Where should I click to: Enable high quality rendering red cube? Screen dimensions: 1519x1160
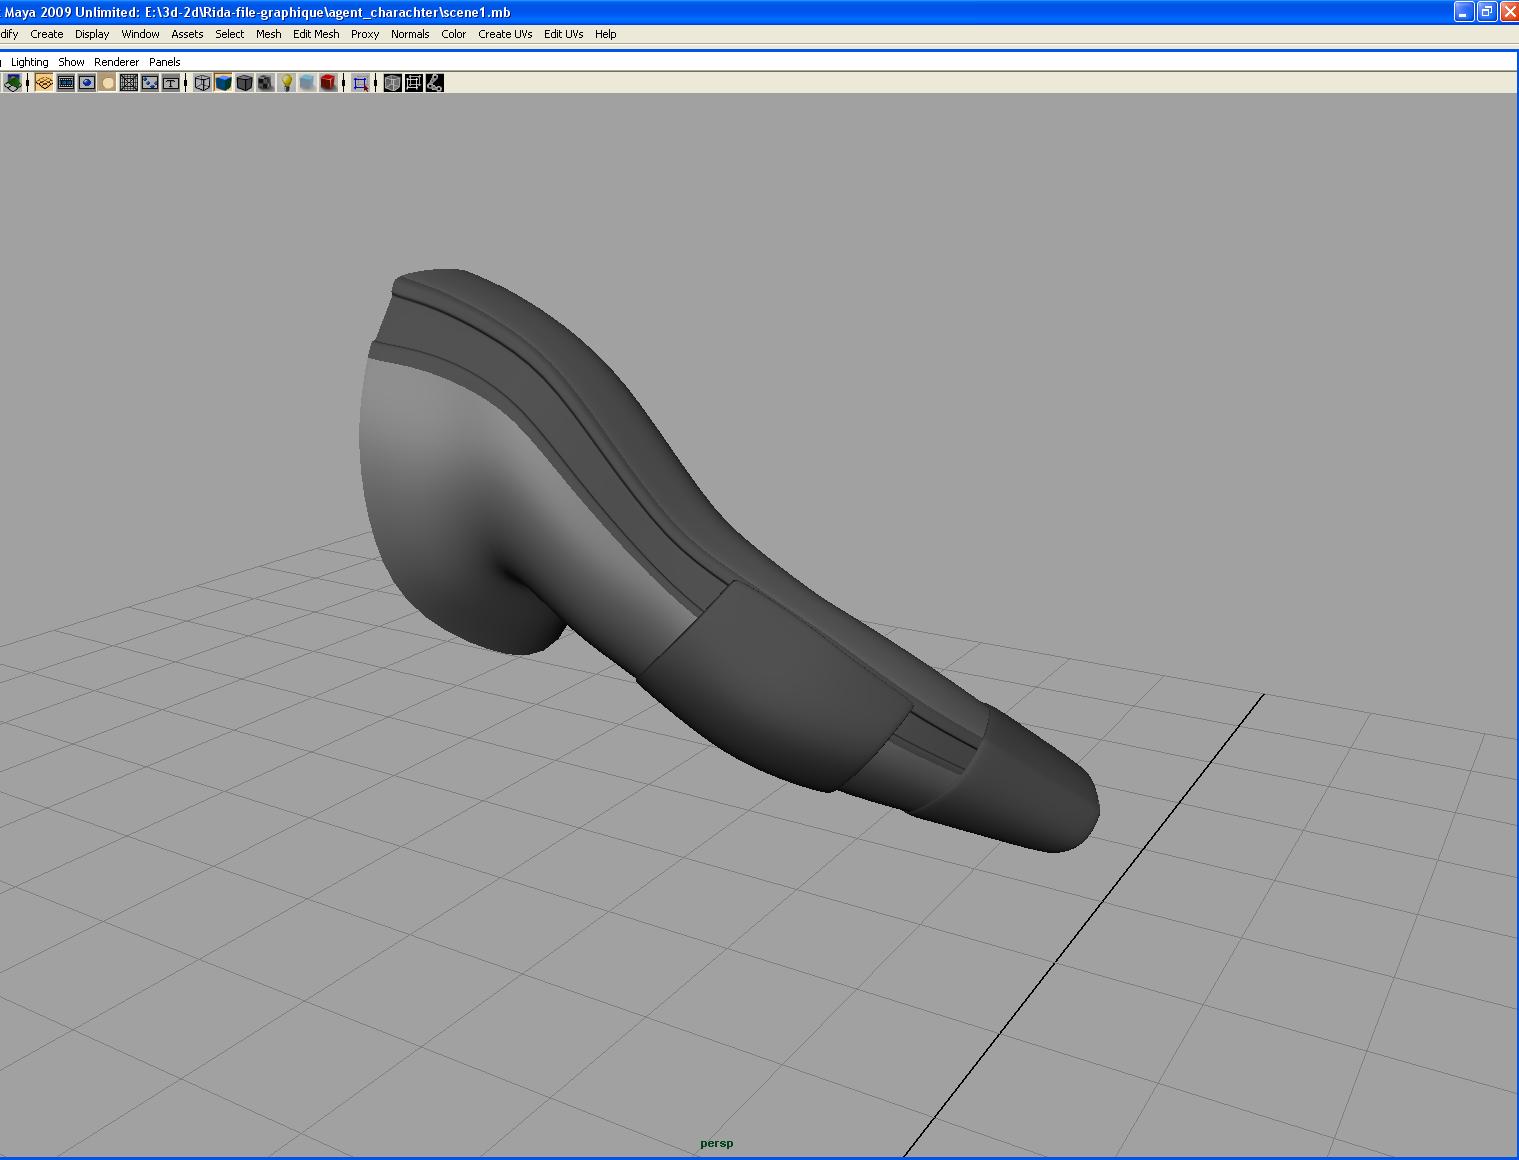328,83
